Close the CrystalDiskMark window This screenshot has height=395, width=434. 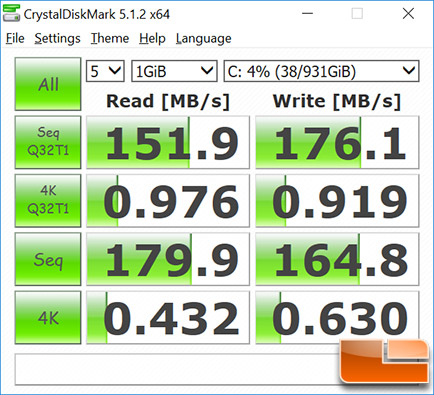click(408, 14)
